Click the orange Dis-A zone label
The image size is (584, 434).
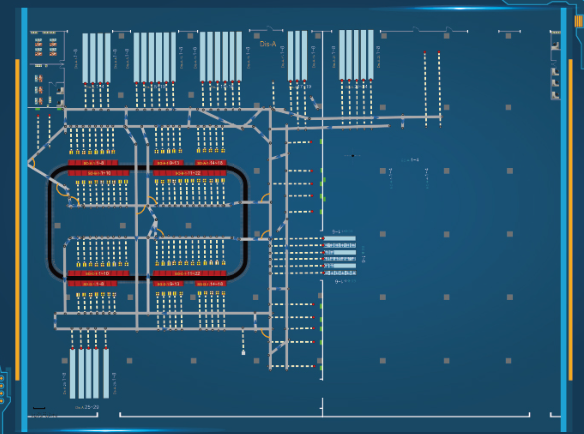pos(268,44)
